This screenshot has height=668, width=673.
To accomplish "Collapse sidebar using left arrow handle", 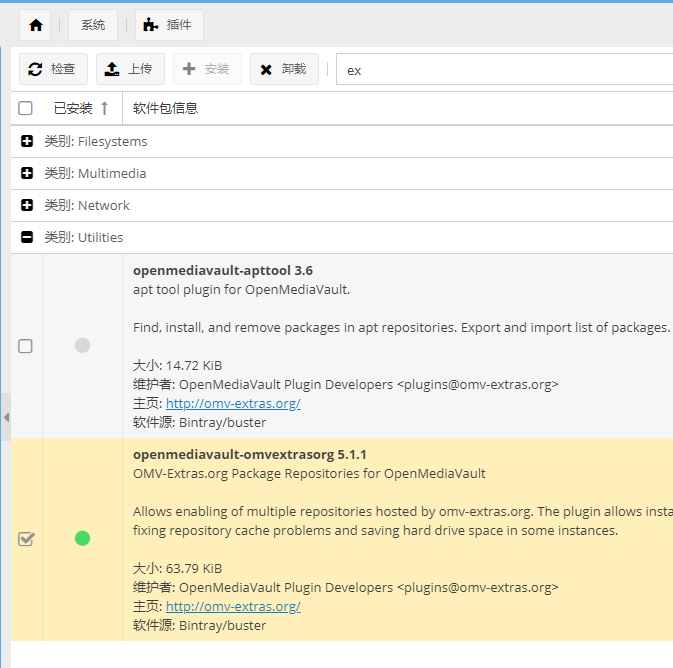I will (6, 417).
